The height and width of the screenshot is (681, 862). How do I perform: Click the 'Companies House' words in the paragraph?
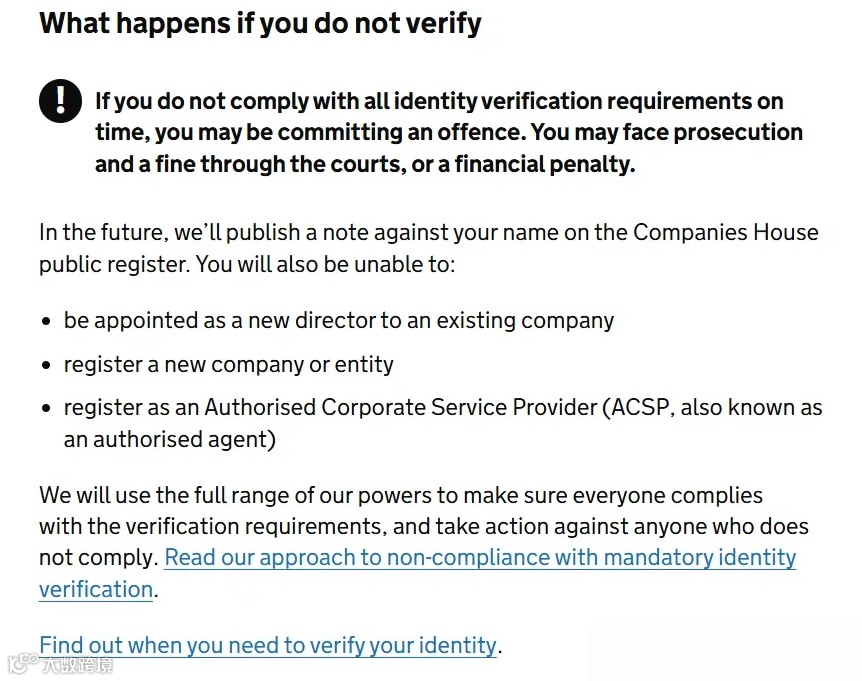[726, 232]
